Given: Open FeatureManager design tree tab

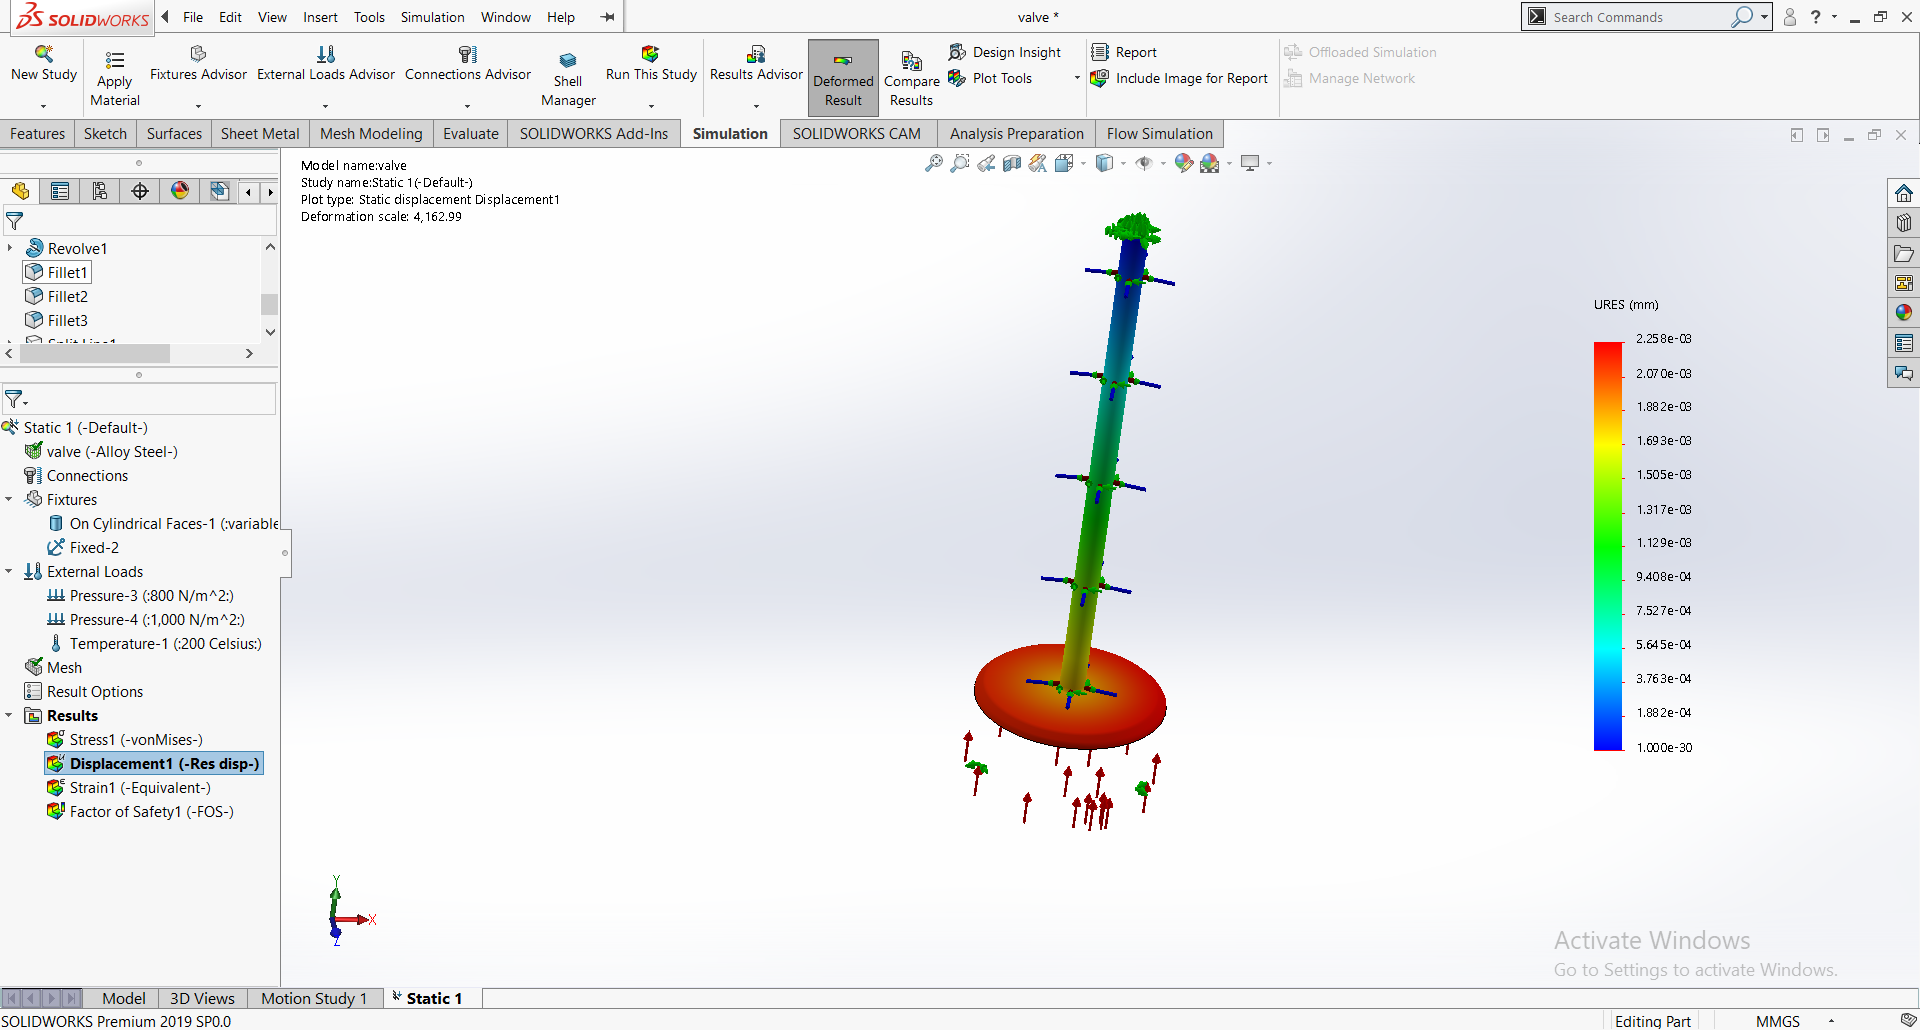Looking at the screenshot, I should coord(20,191).
